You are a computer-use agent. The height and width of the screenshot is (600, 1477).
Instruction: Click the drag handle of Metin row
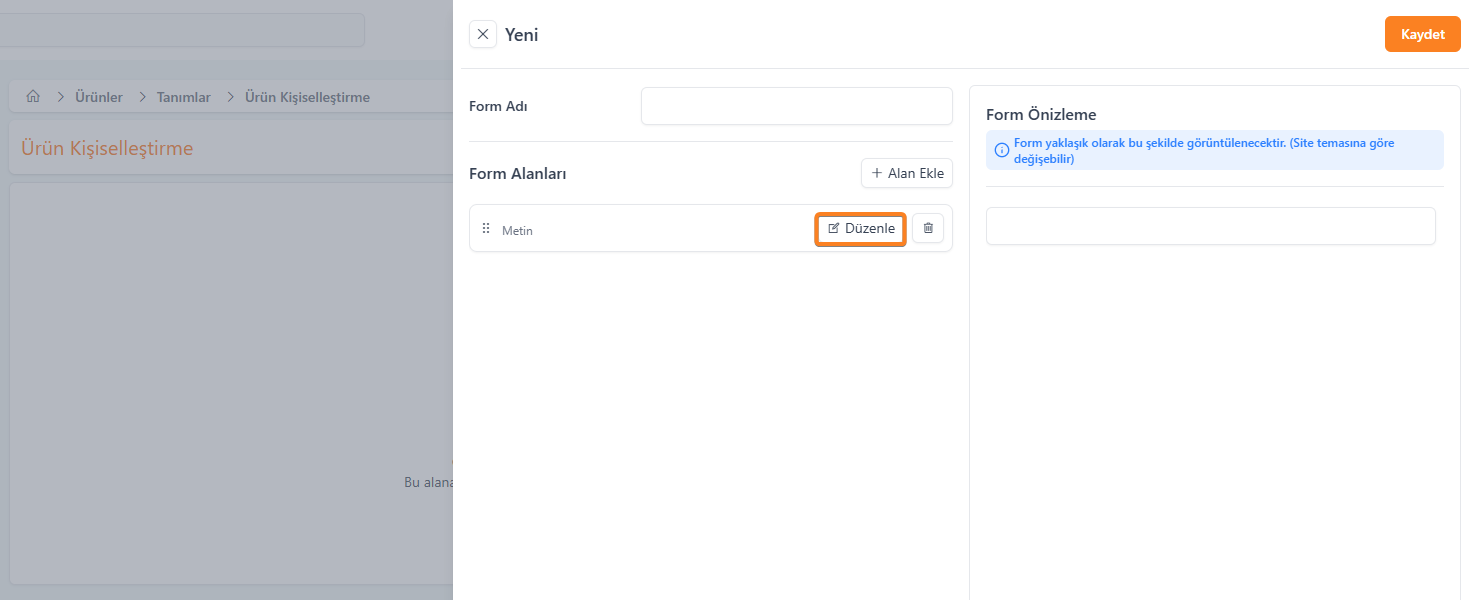pos(486,228)
